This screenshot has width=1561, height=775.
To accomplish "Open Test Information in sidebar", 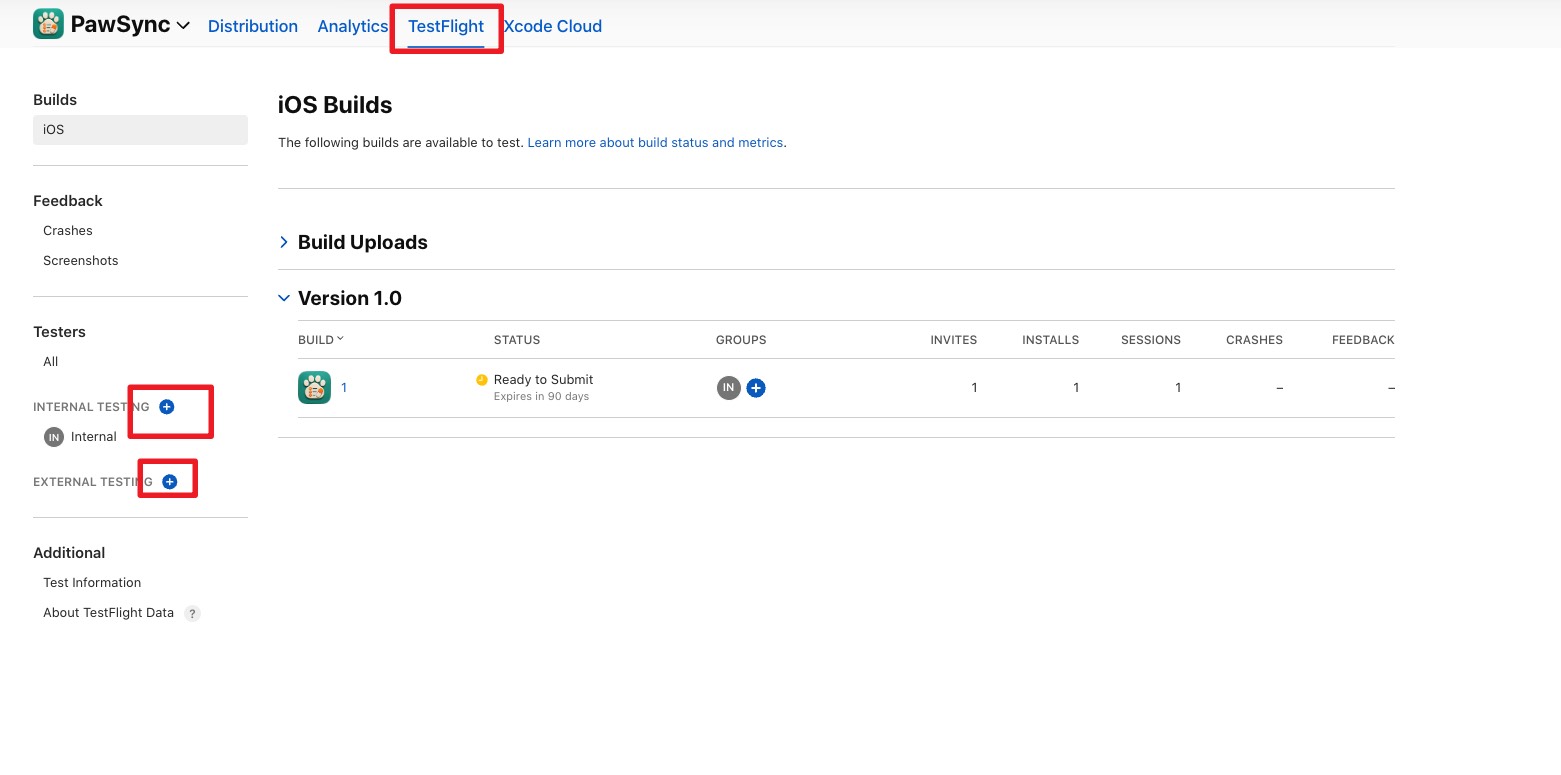I will (92, 583).
